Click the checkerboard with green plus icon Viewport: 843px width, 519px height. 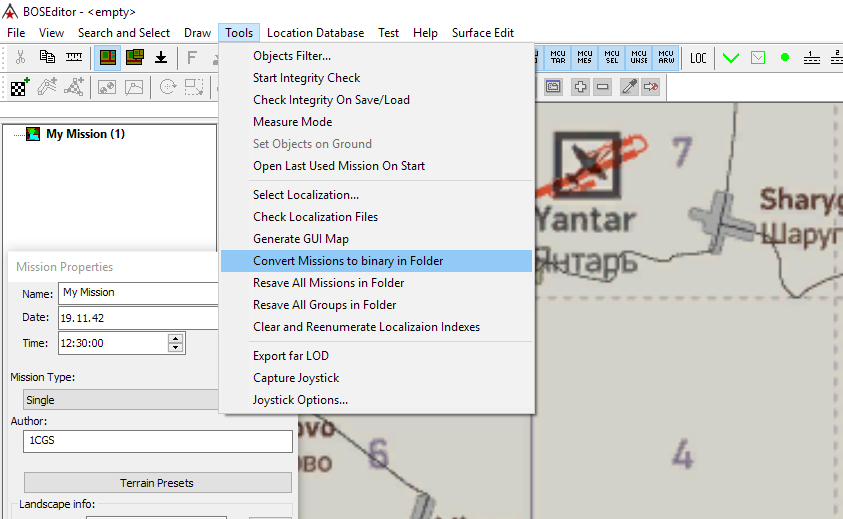coord(20,87)
